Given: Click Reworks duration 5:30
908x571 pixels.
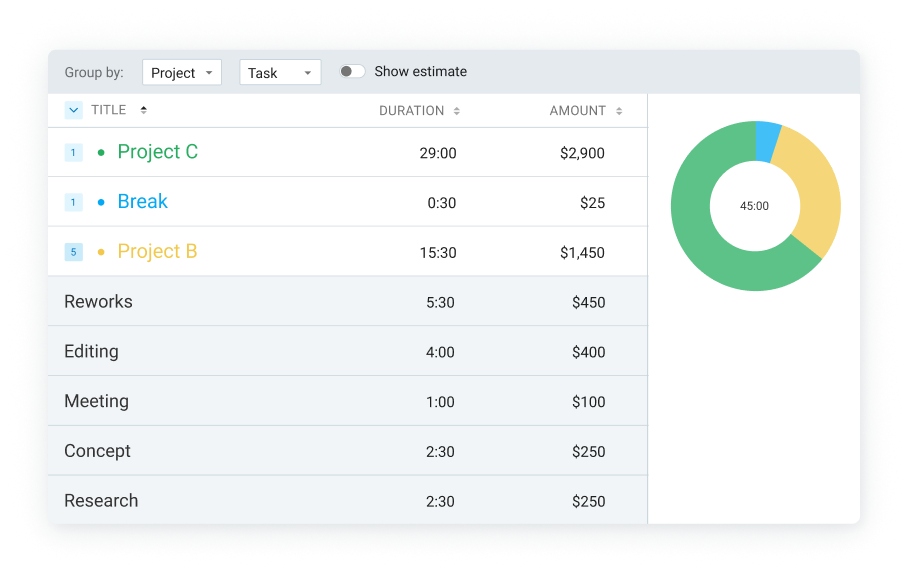Looking at the screenshot, I should tap(440, 302).
